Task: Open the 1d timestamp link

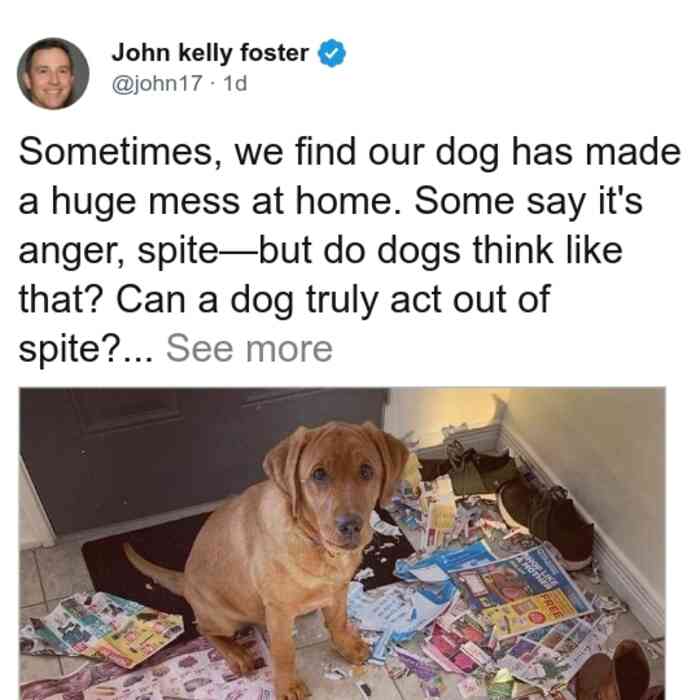Action: pyautogui.click(x=235, y=84)
